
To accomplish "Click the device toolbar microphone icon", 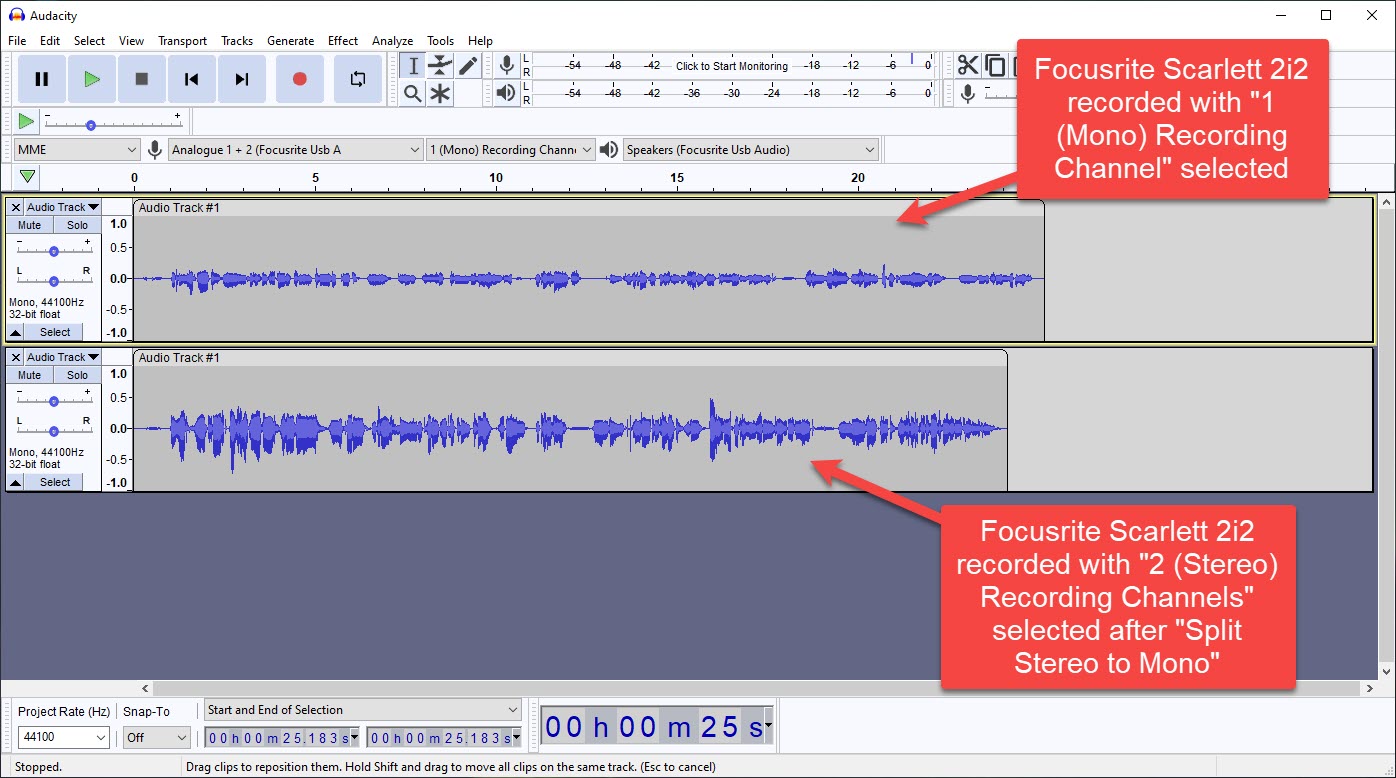I will pos(155,150).
